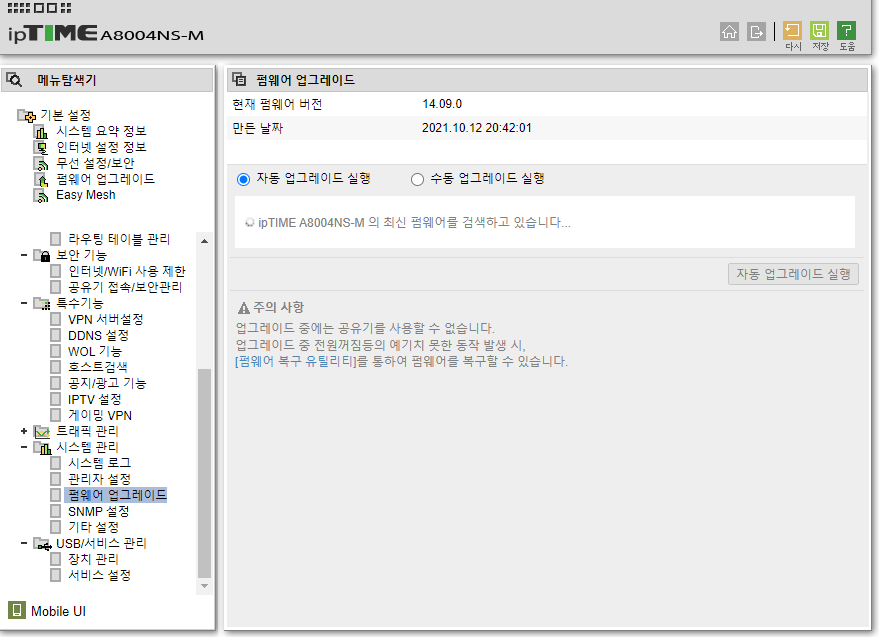The height and width of the screenshot is (637, 884).
Task: Collapse the 보안 기능 tree node
Action: click(24, 255)
